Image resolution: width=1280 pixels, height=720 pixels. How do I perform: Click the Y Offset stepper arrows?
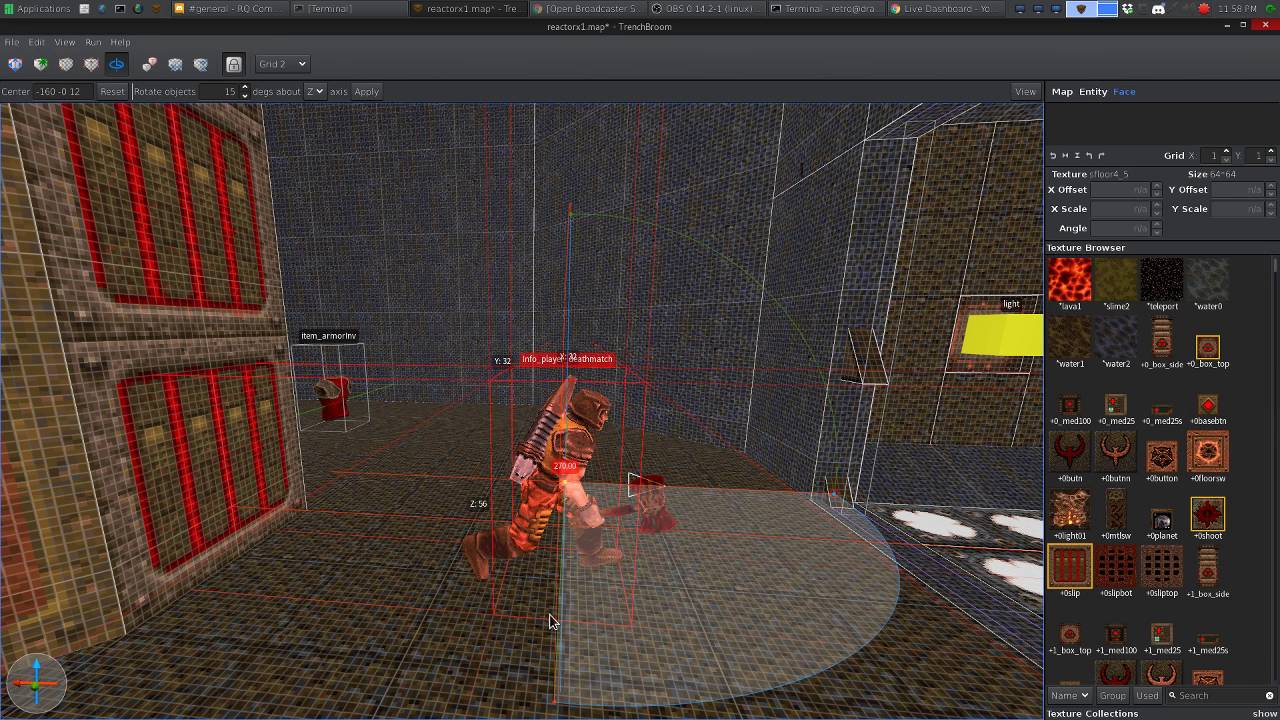(1271, 189)
